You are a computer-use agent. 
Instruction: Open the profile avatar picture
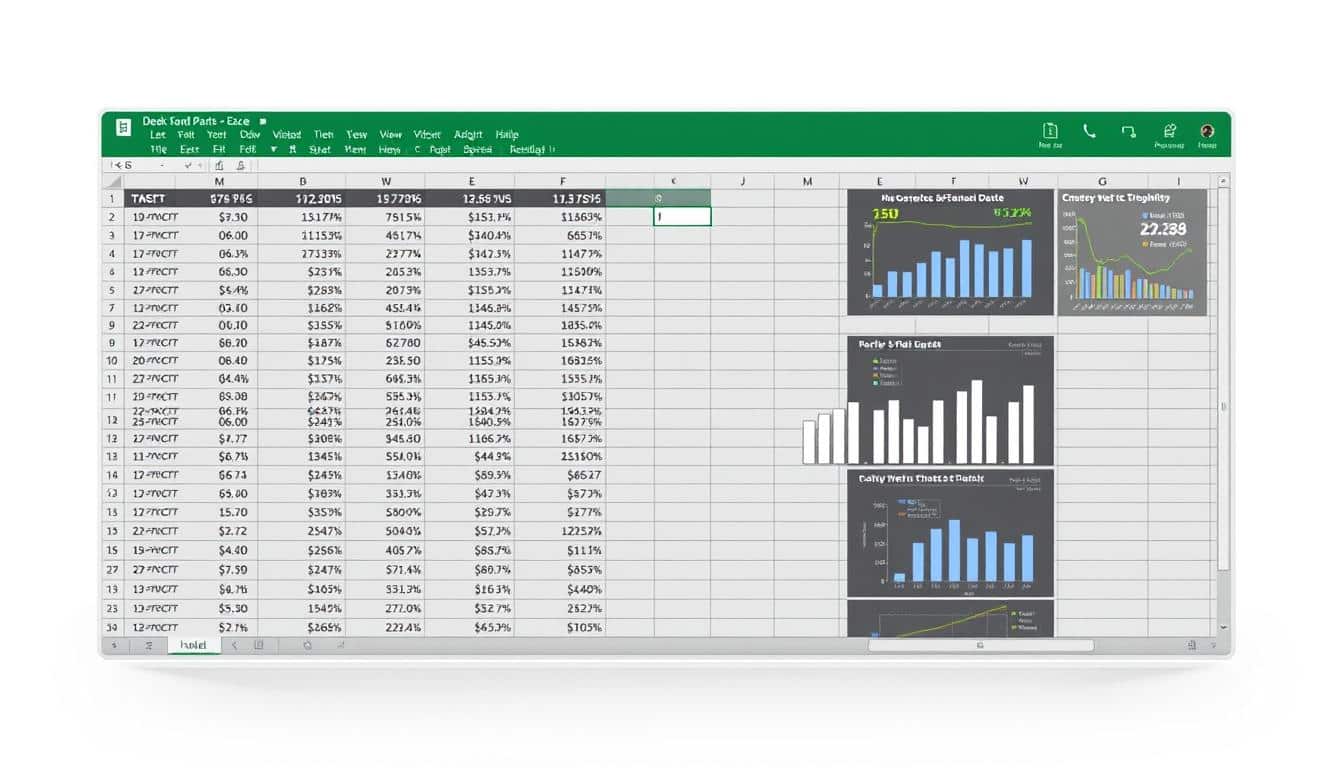point(1207,130)
